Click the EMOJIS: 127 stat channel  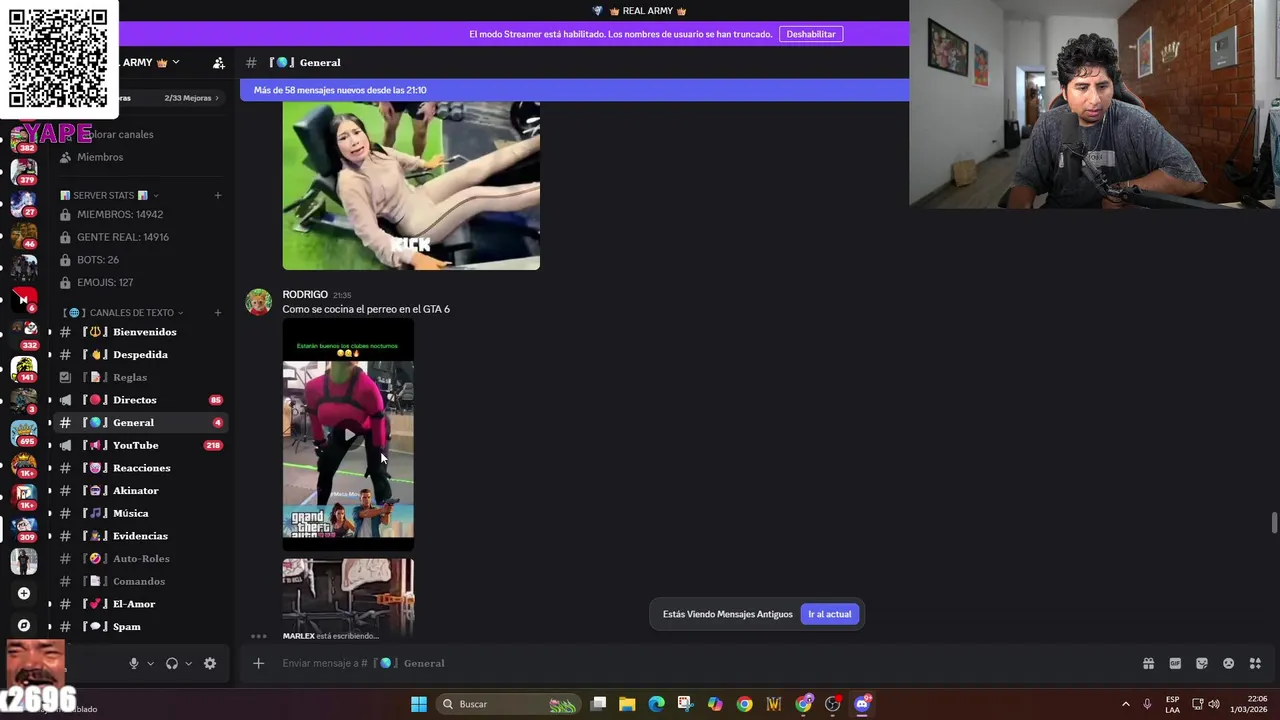[140, 282]
